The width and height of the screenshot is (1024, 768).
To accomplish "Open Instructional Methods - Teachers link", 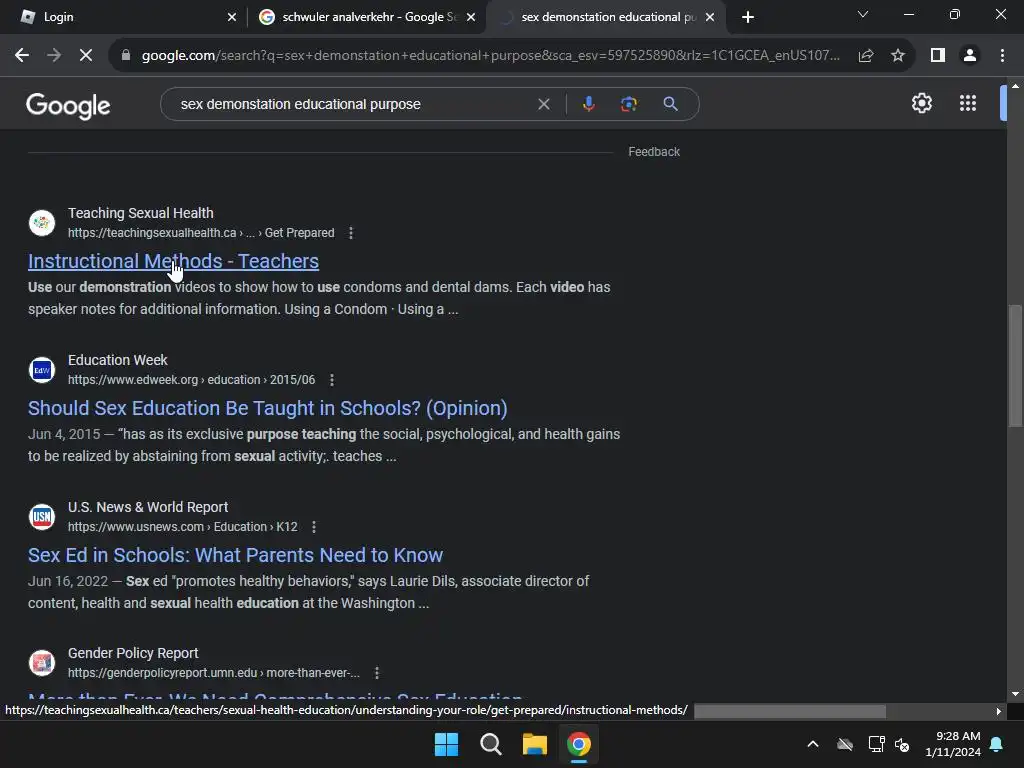I will (173, 261).
